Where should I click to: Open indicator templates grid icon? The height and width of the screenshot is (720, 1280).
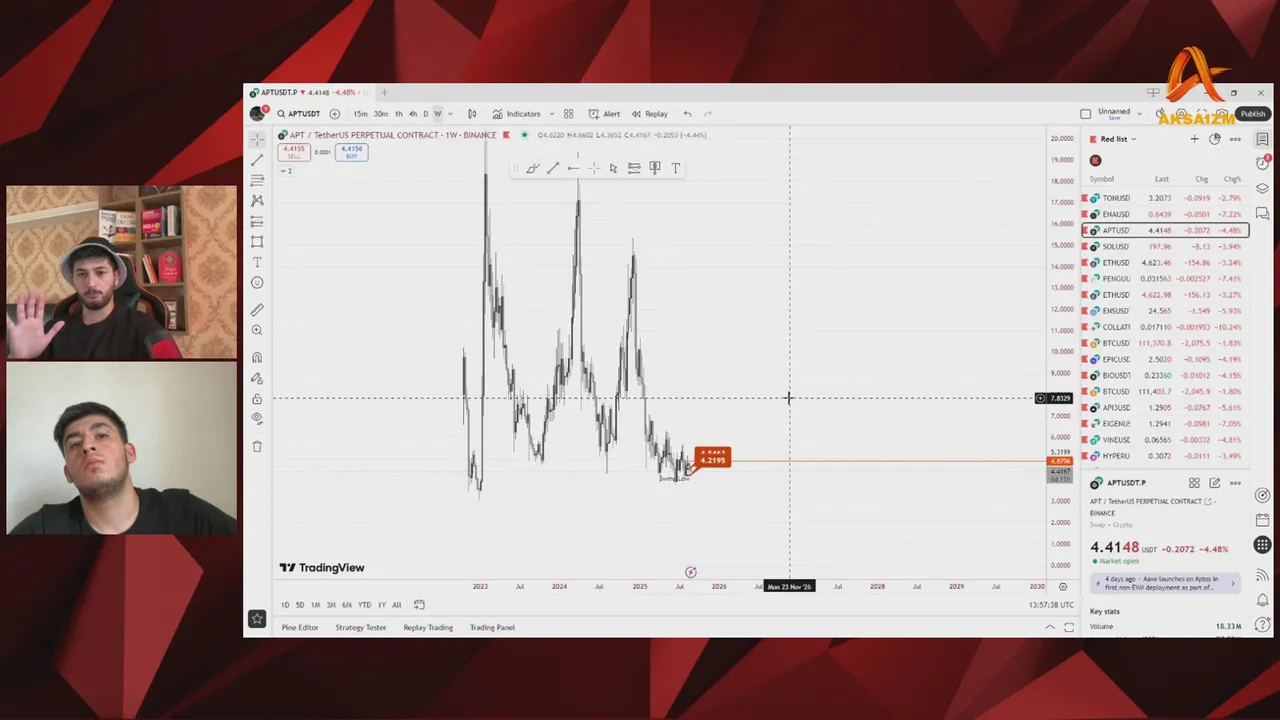[x=568, y=114]
